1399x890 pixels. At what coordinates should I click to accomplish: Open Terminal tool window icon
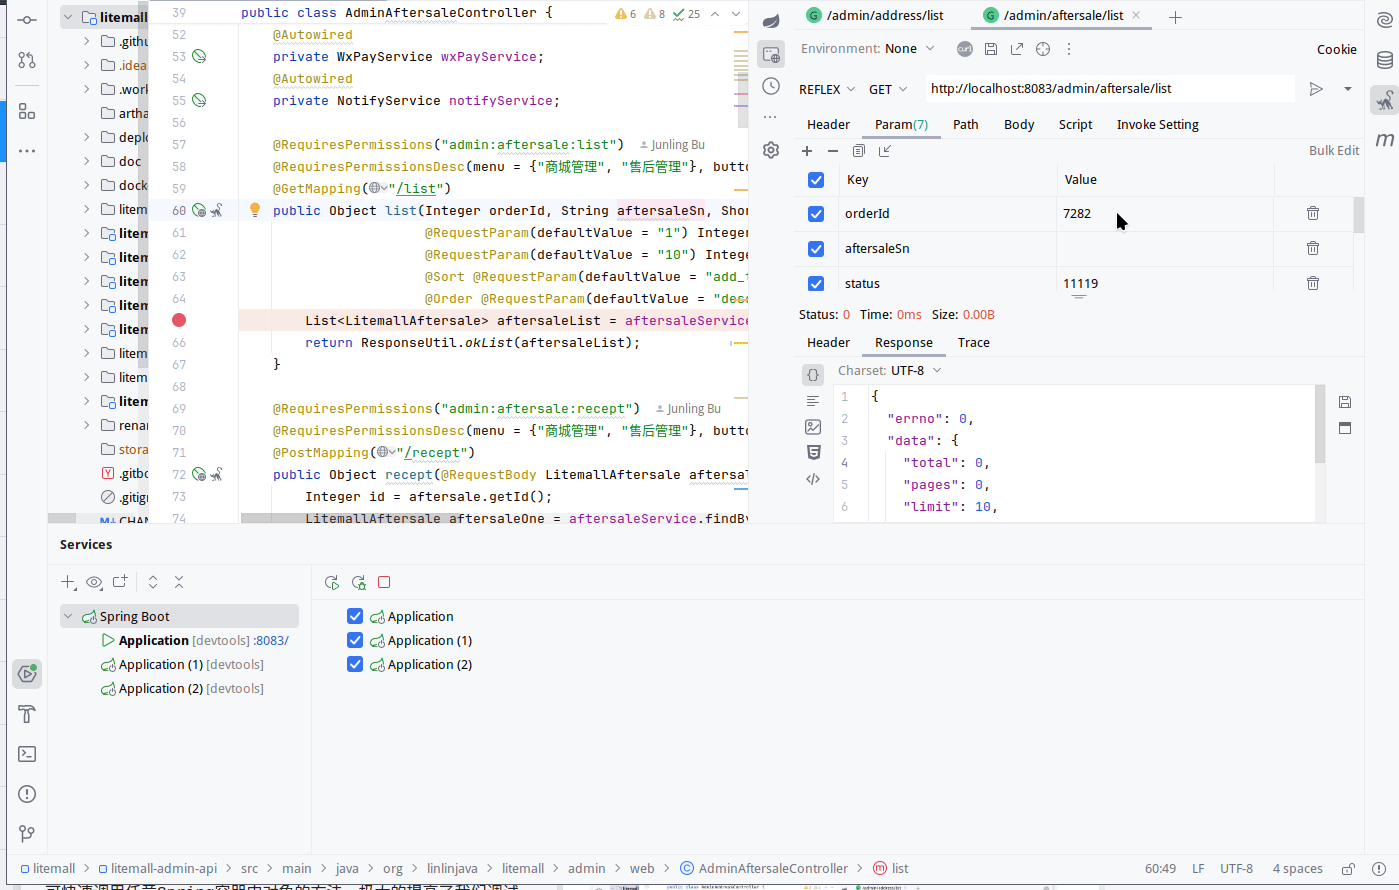(x=27, y=754)
